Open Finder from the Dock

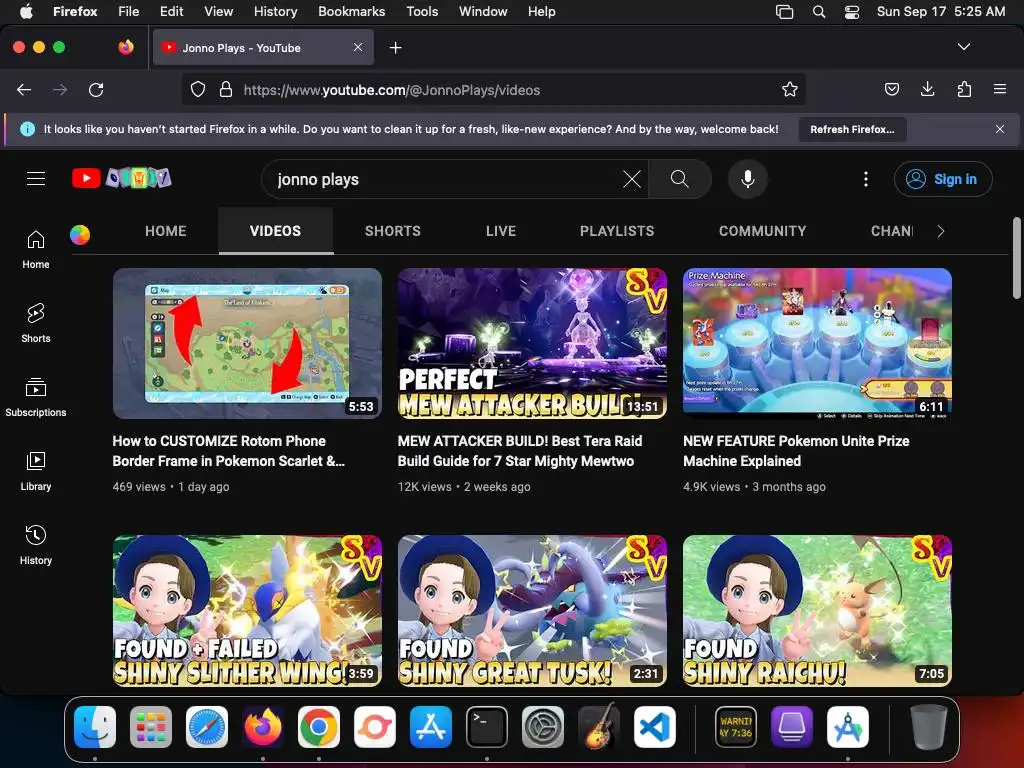(95, 727)
